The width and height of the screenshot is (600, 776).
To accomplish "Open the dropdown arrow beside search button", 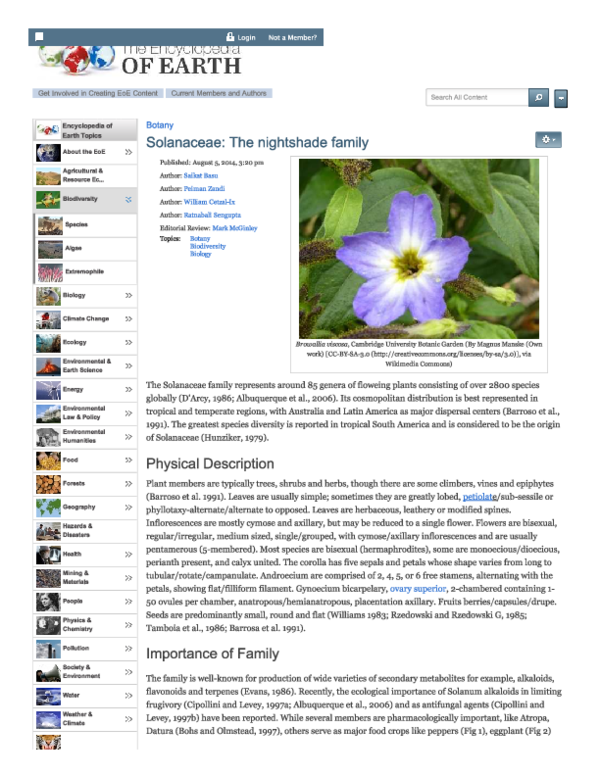I will click(x=560, y=98).
